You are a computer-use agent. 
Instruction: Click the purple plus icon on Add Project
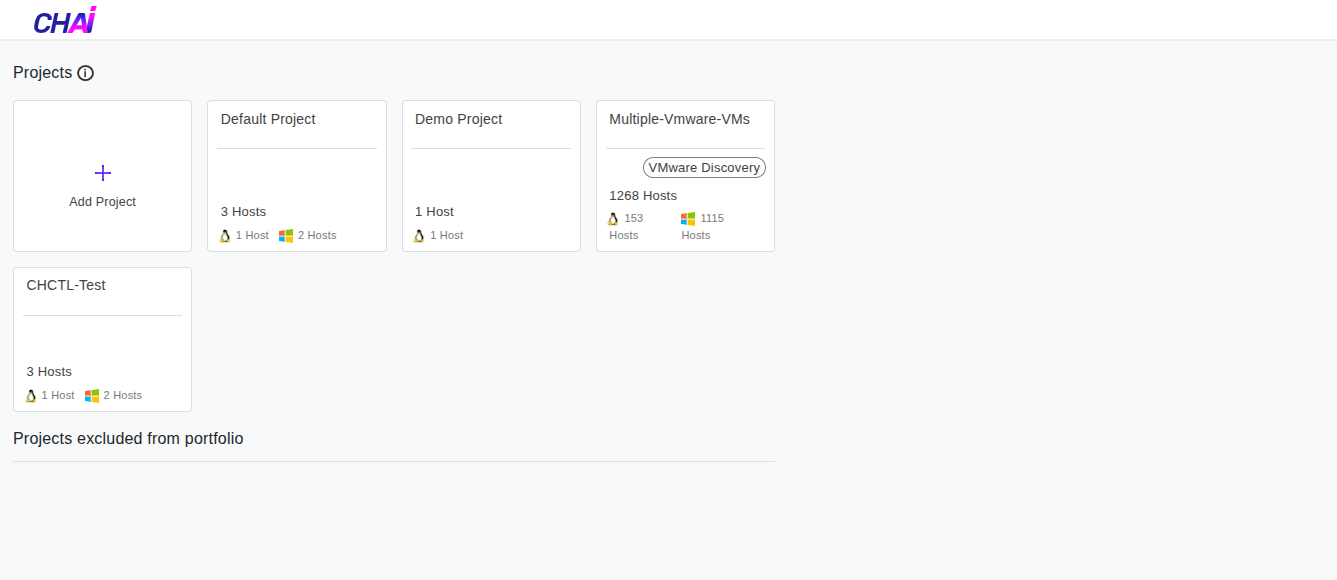[102, 172]
